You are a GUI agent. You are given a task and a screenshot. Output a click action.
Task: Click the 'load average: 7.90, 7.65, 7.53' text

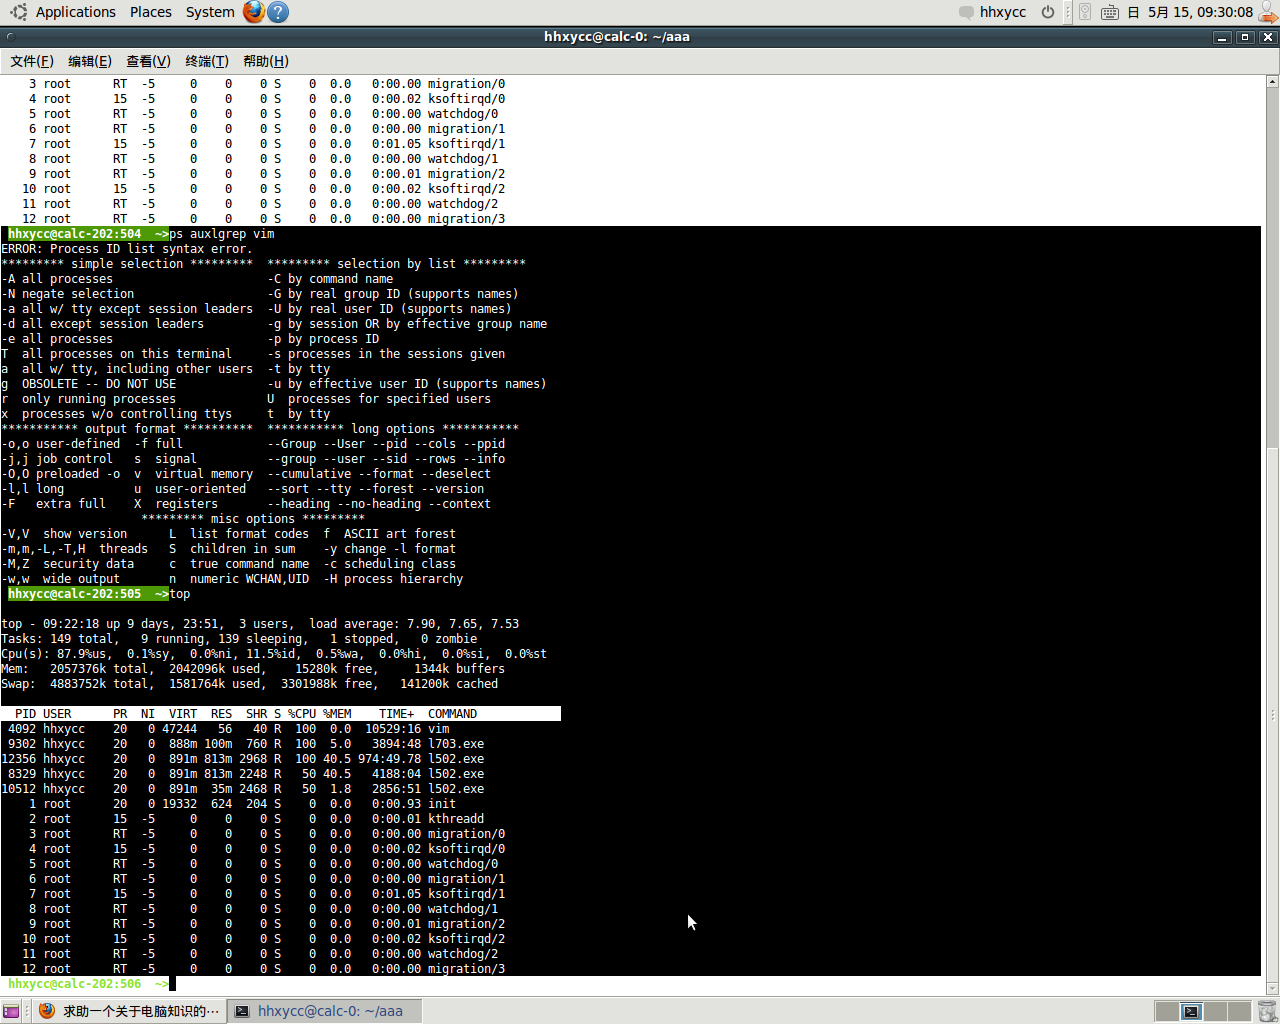coord(414,624)
